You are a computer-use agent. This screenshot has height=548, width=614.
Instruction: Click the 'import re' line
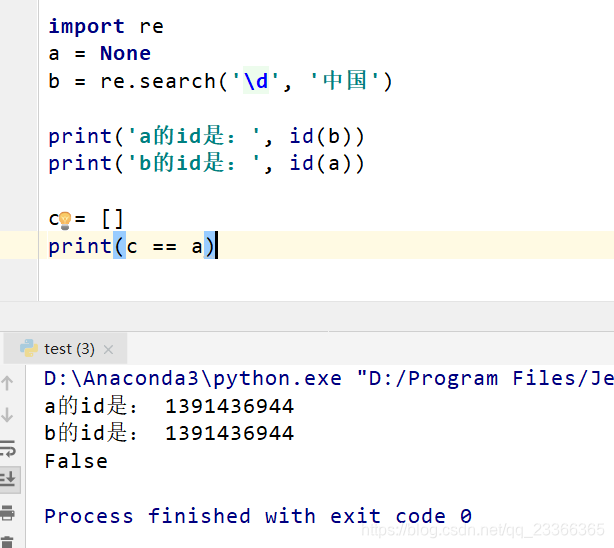[x=106, y=27]
